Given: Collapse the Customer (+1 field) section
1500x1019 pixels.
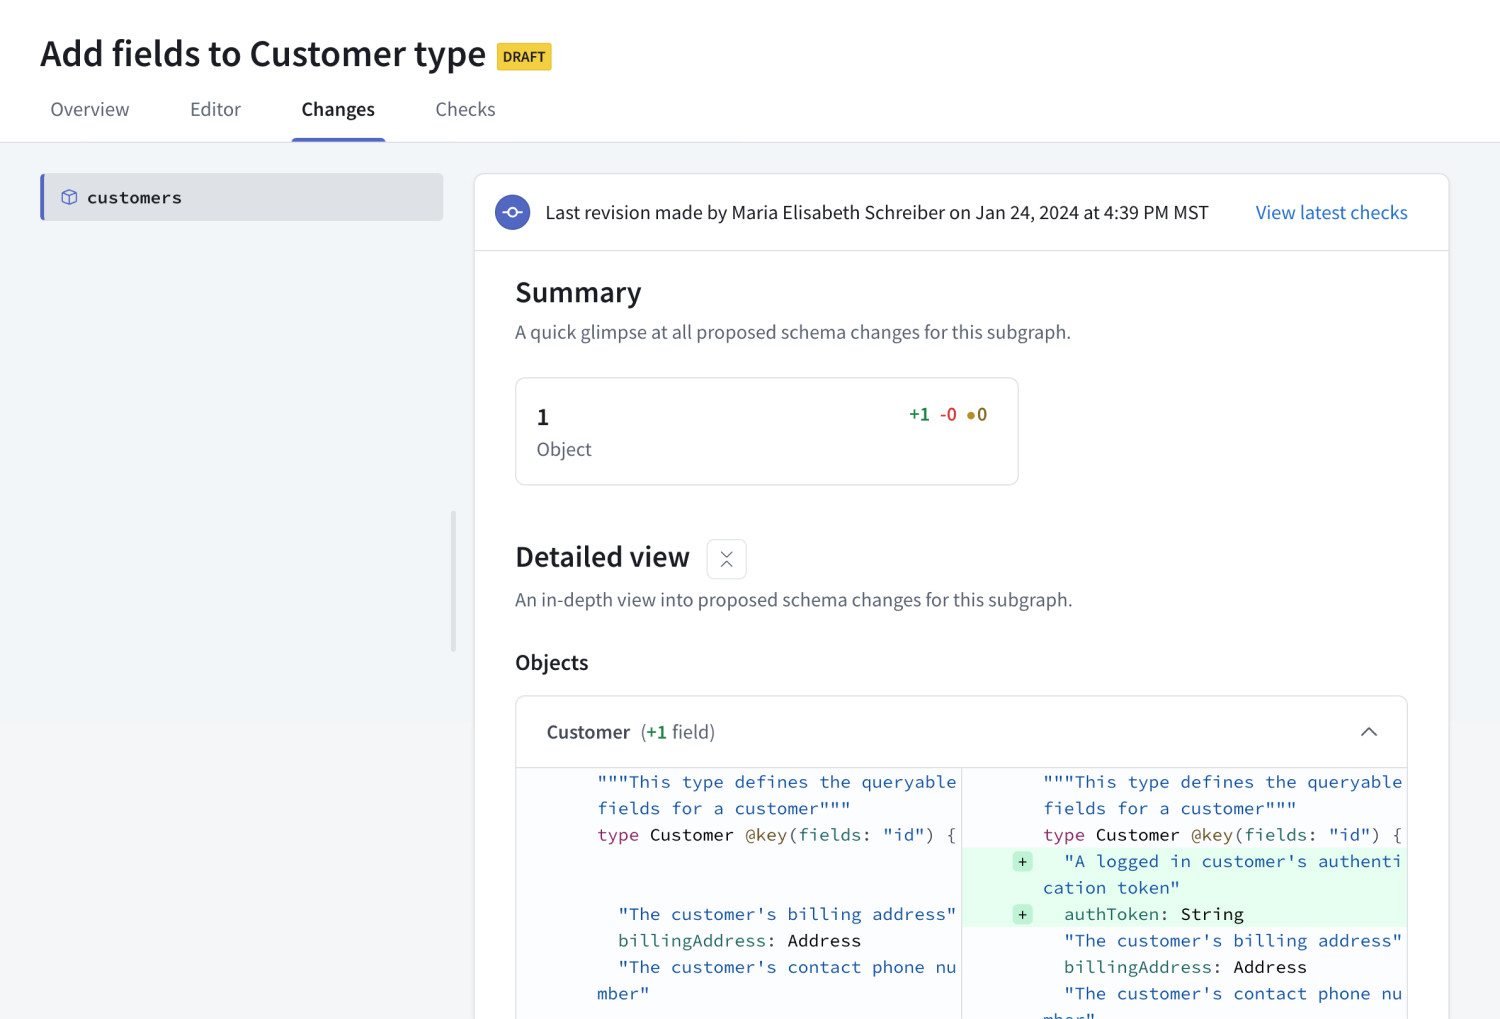Looking at the screenshot, I should pyautogui.click(x=1369, y=731).
